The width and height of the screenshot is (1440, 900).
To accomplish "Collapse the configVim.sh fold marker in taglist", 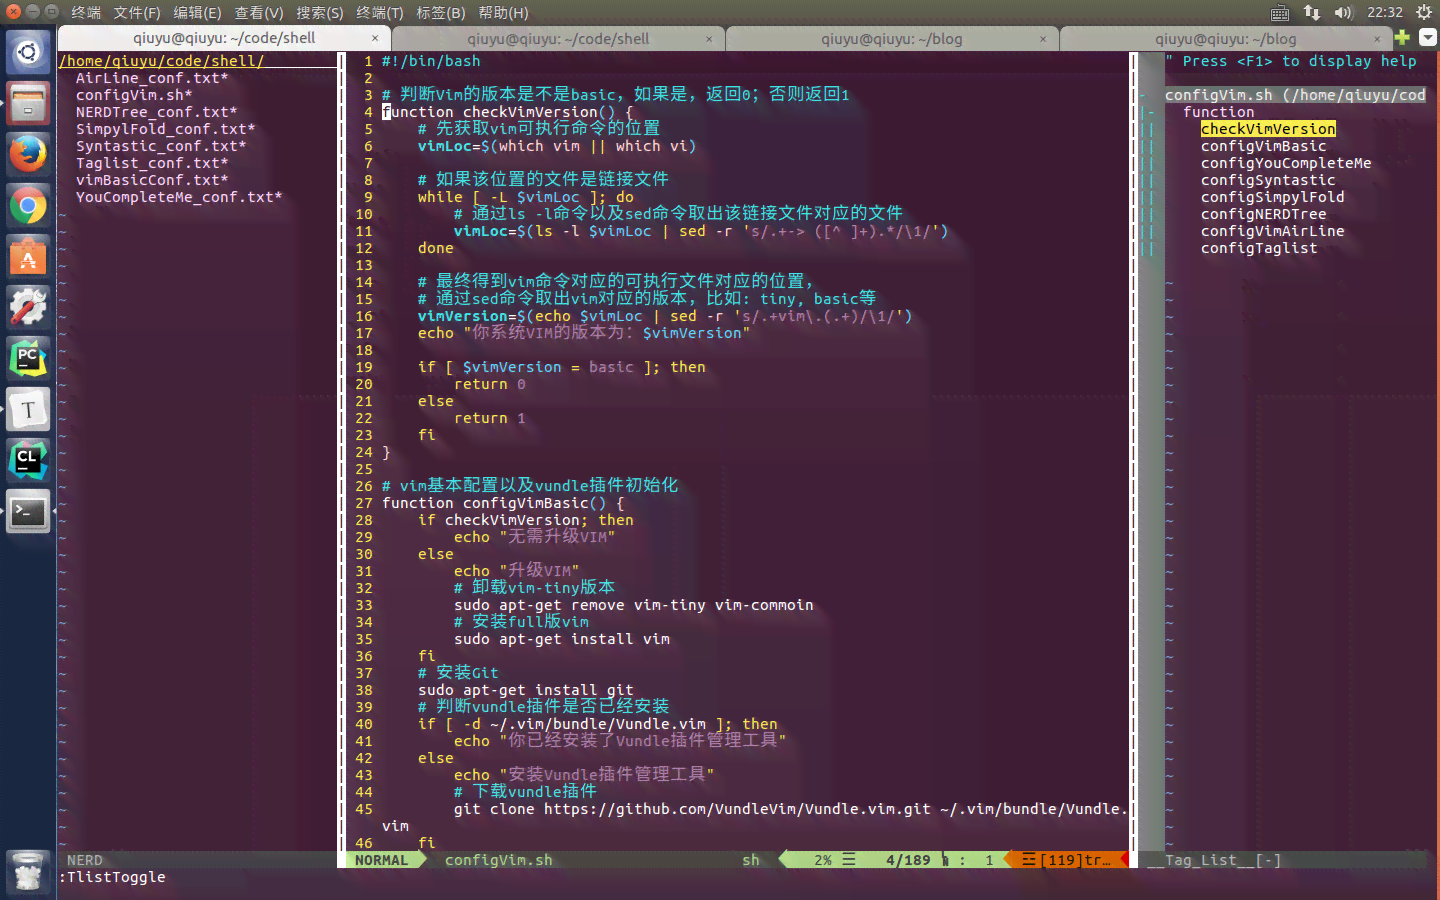I will (1143, 95).
